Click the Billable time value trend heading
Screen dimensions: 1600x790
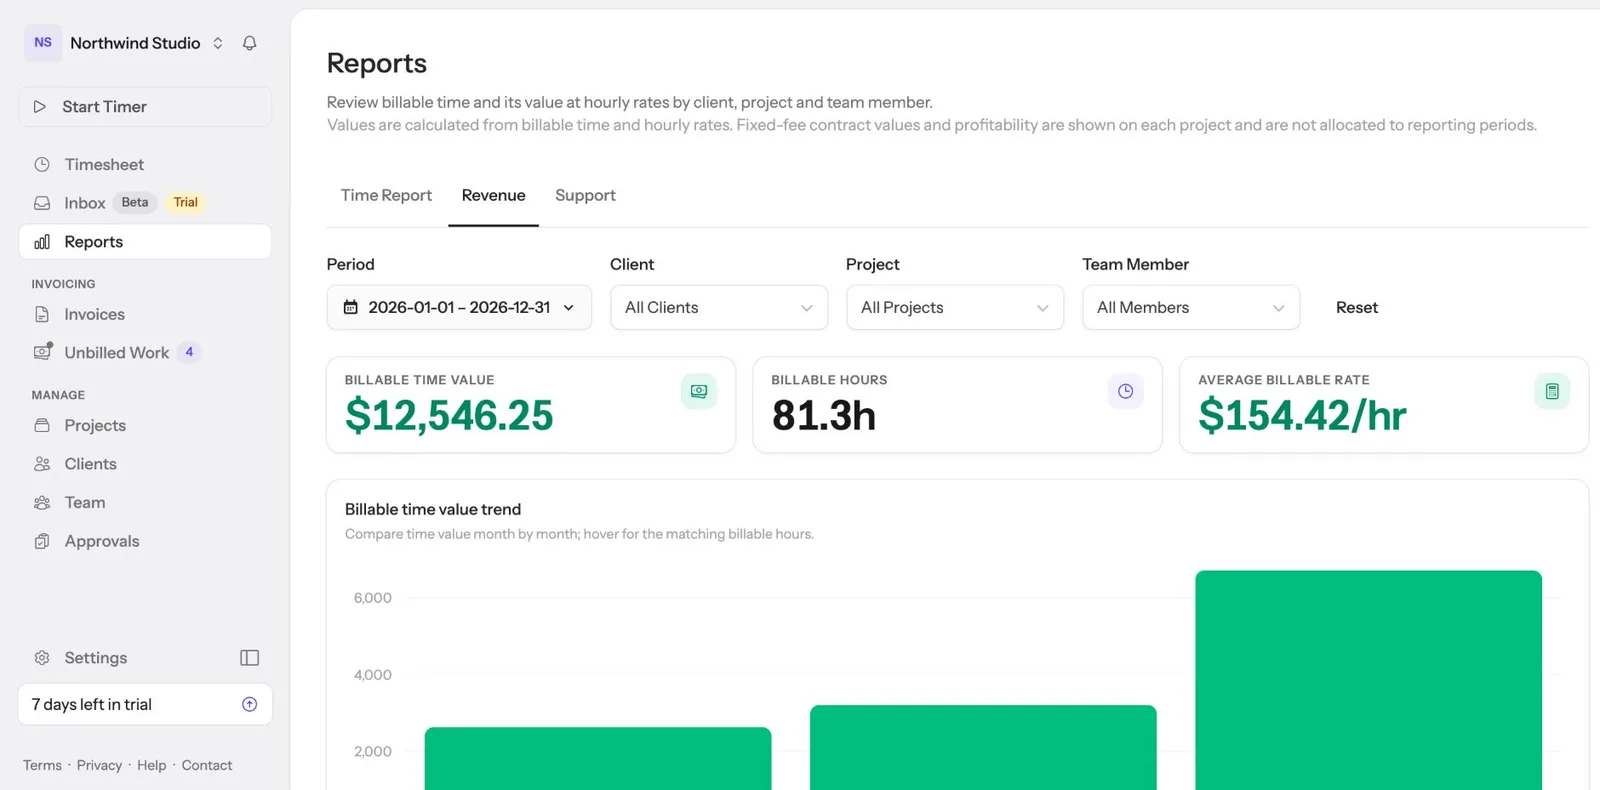[x=433, y=509]
